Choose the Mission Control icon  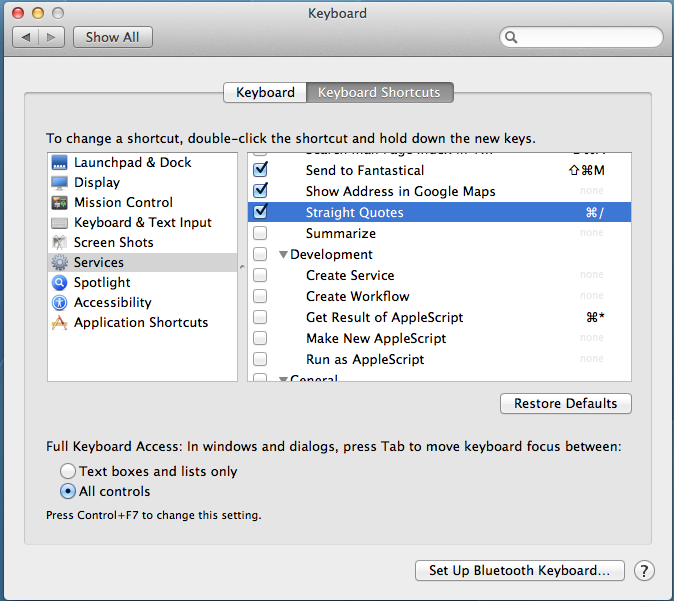click(59, 203)
